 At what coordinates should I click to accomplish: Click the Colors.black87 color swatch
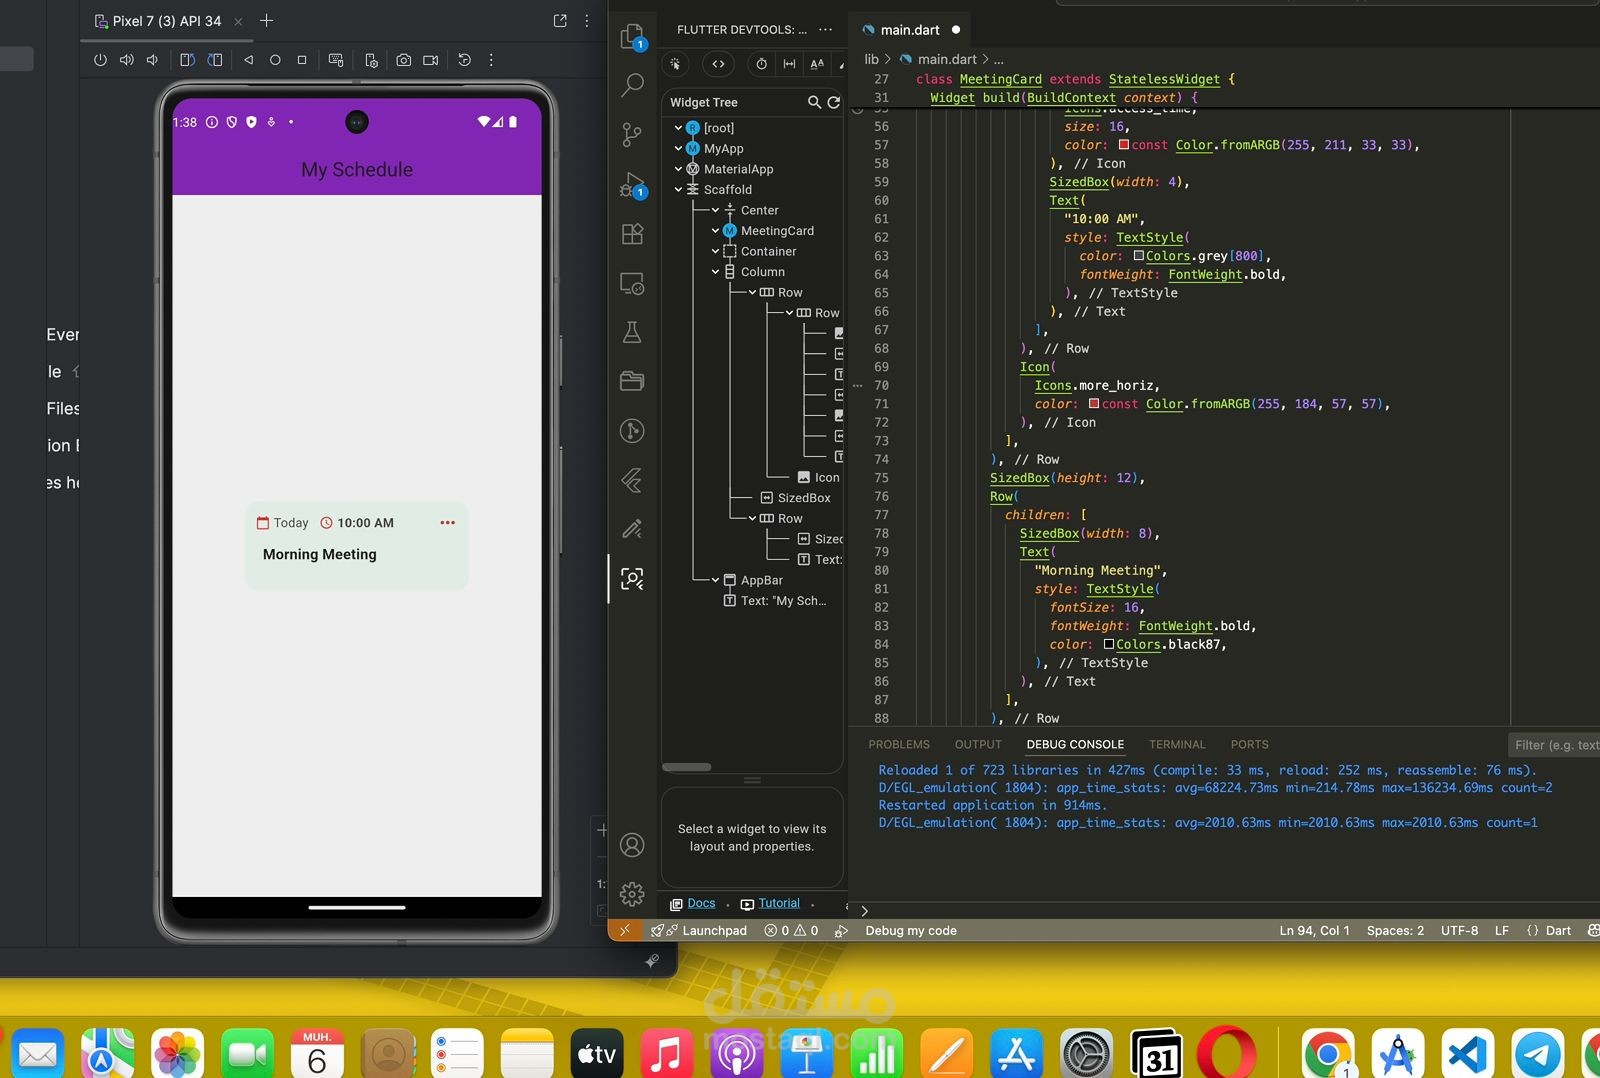pyautogui.click(x=1109, y=644)
